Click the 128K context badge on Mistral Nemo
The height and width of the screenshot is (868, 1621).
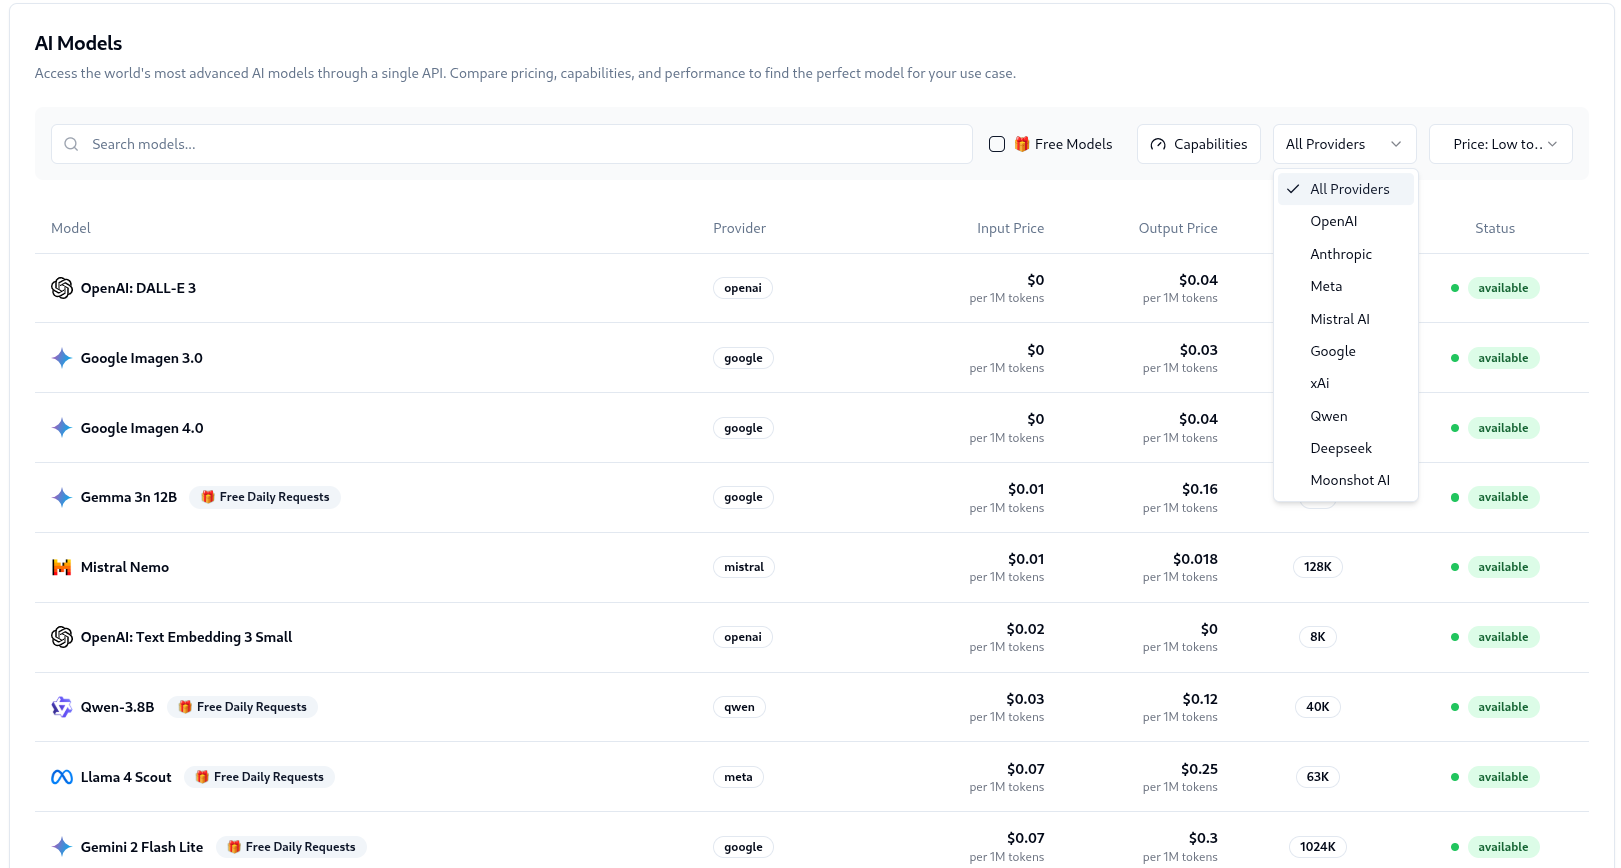tap(1318, 567)
